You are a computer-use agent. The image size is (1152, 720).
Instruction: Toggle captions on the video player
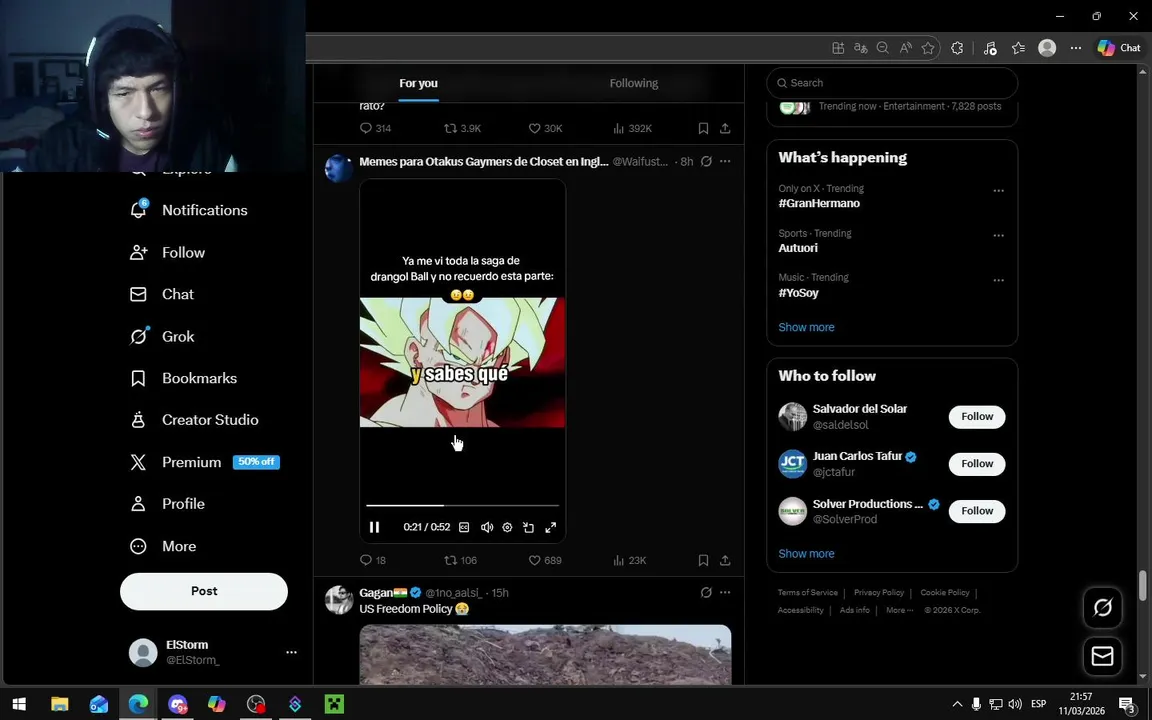click(464, 528)
